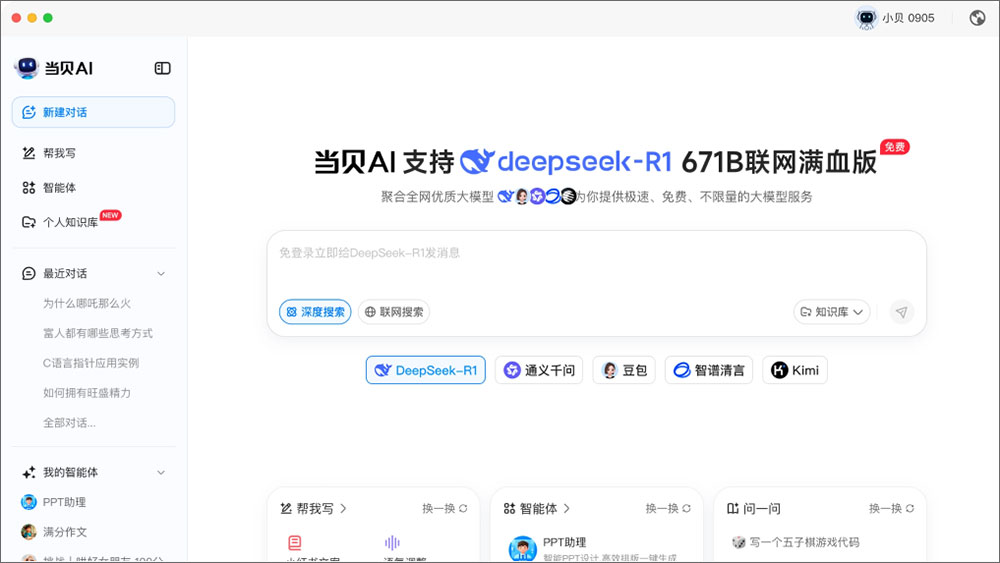The height and width of the screenshot is (563, 1000).
Task: Collapse the 我的智能体 section chevron
Action: click(161, 472)
